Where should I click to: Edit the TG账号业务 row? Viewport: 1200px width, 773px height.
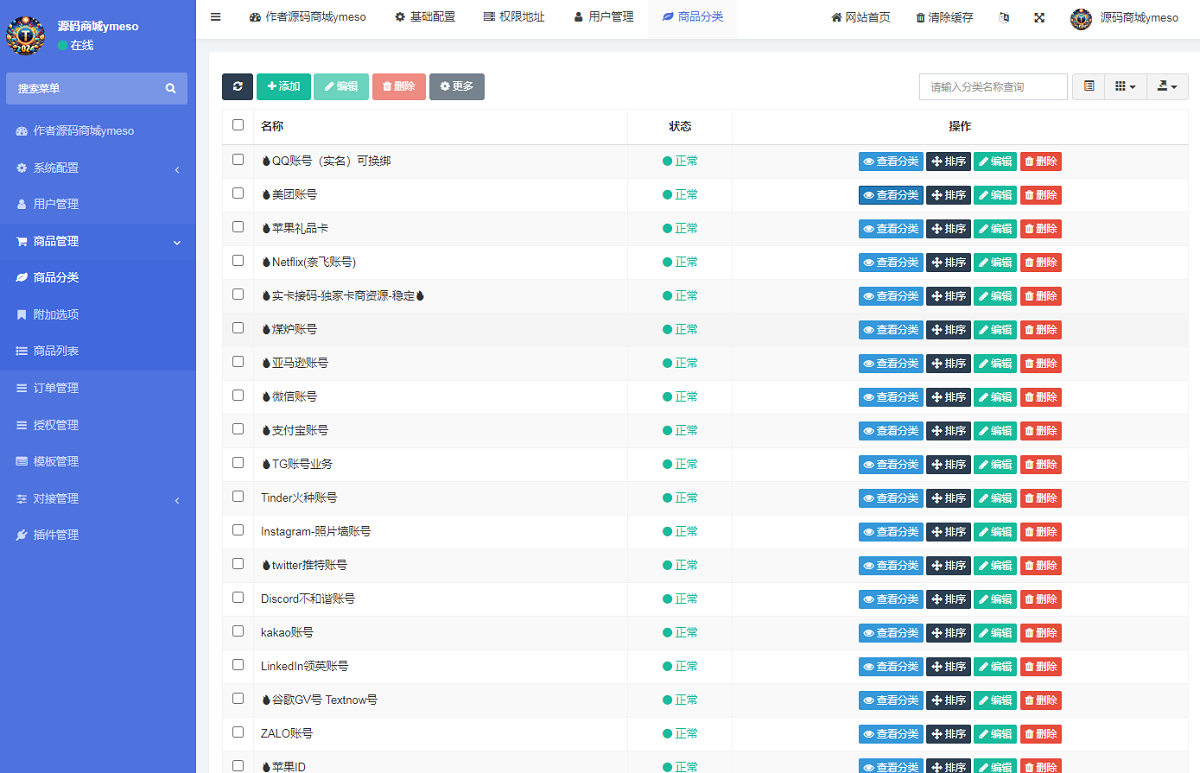995,465
